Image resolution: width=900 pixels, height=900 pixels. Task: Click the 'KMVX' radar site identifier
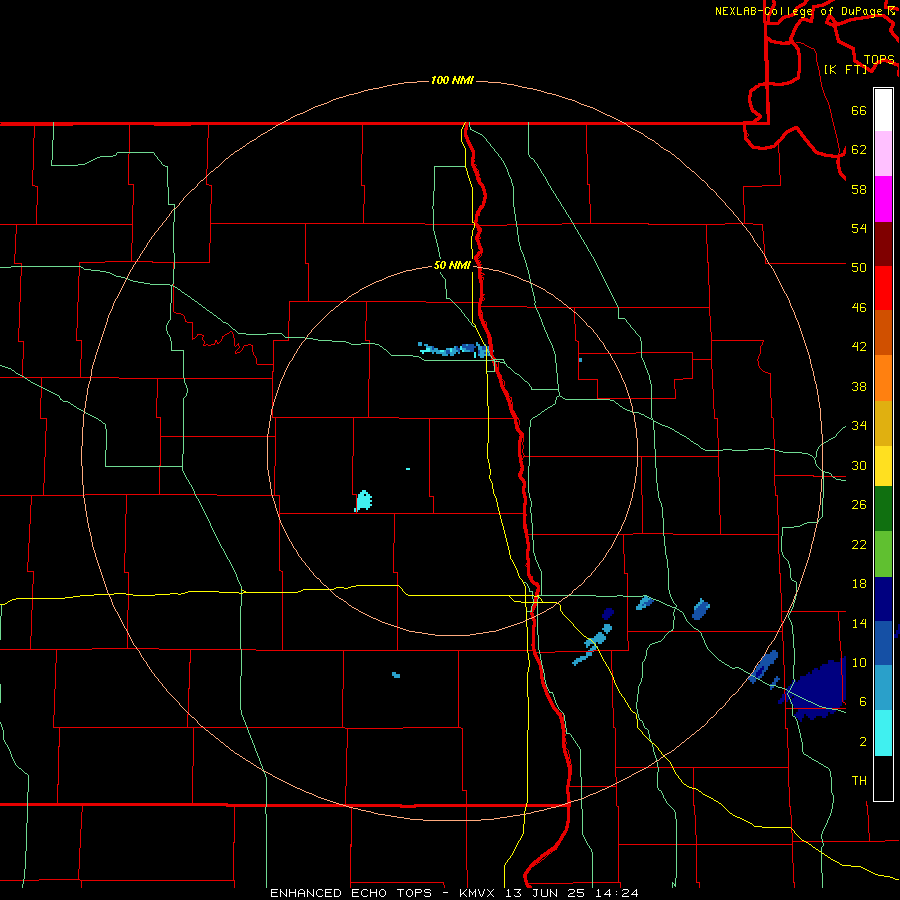[476, 893]
